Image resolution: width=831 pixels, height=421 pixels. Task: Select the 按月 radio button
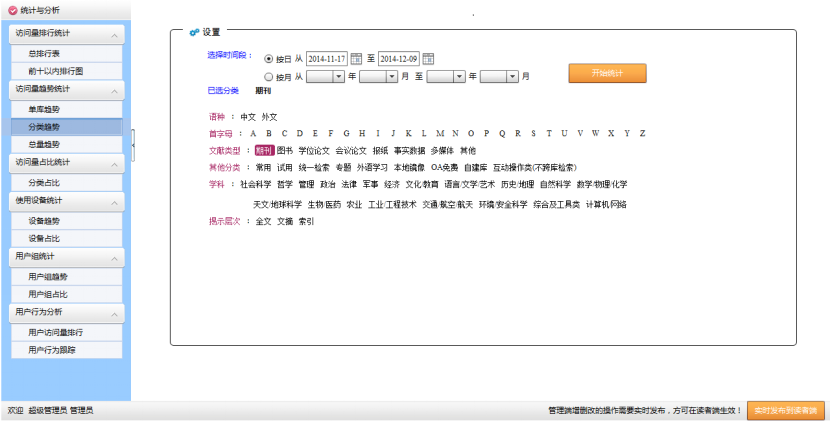(x=268, y=76)
